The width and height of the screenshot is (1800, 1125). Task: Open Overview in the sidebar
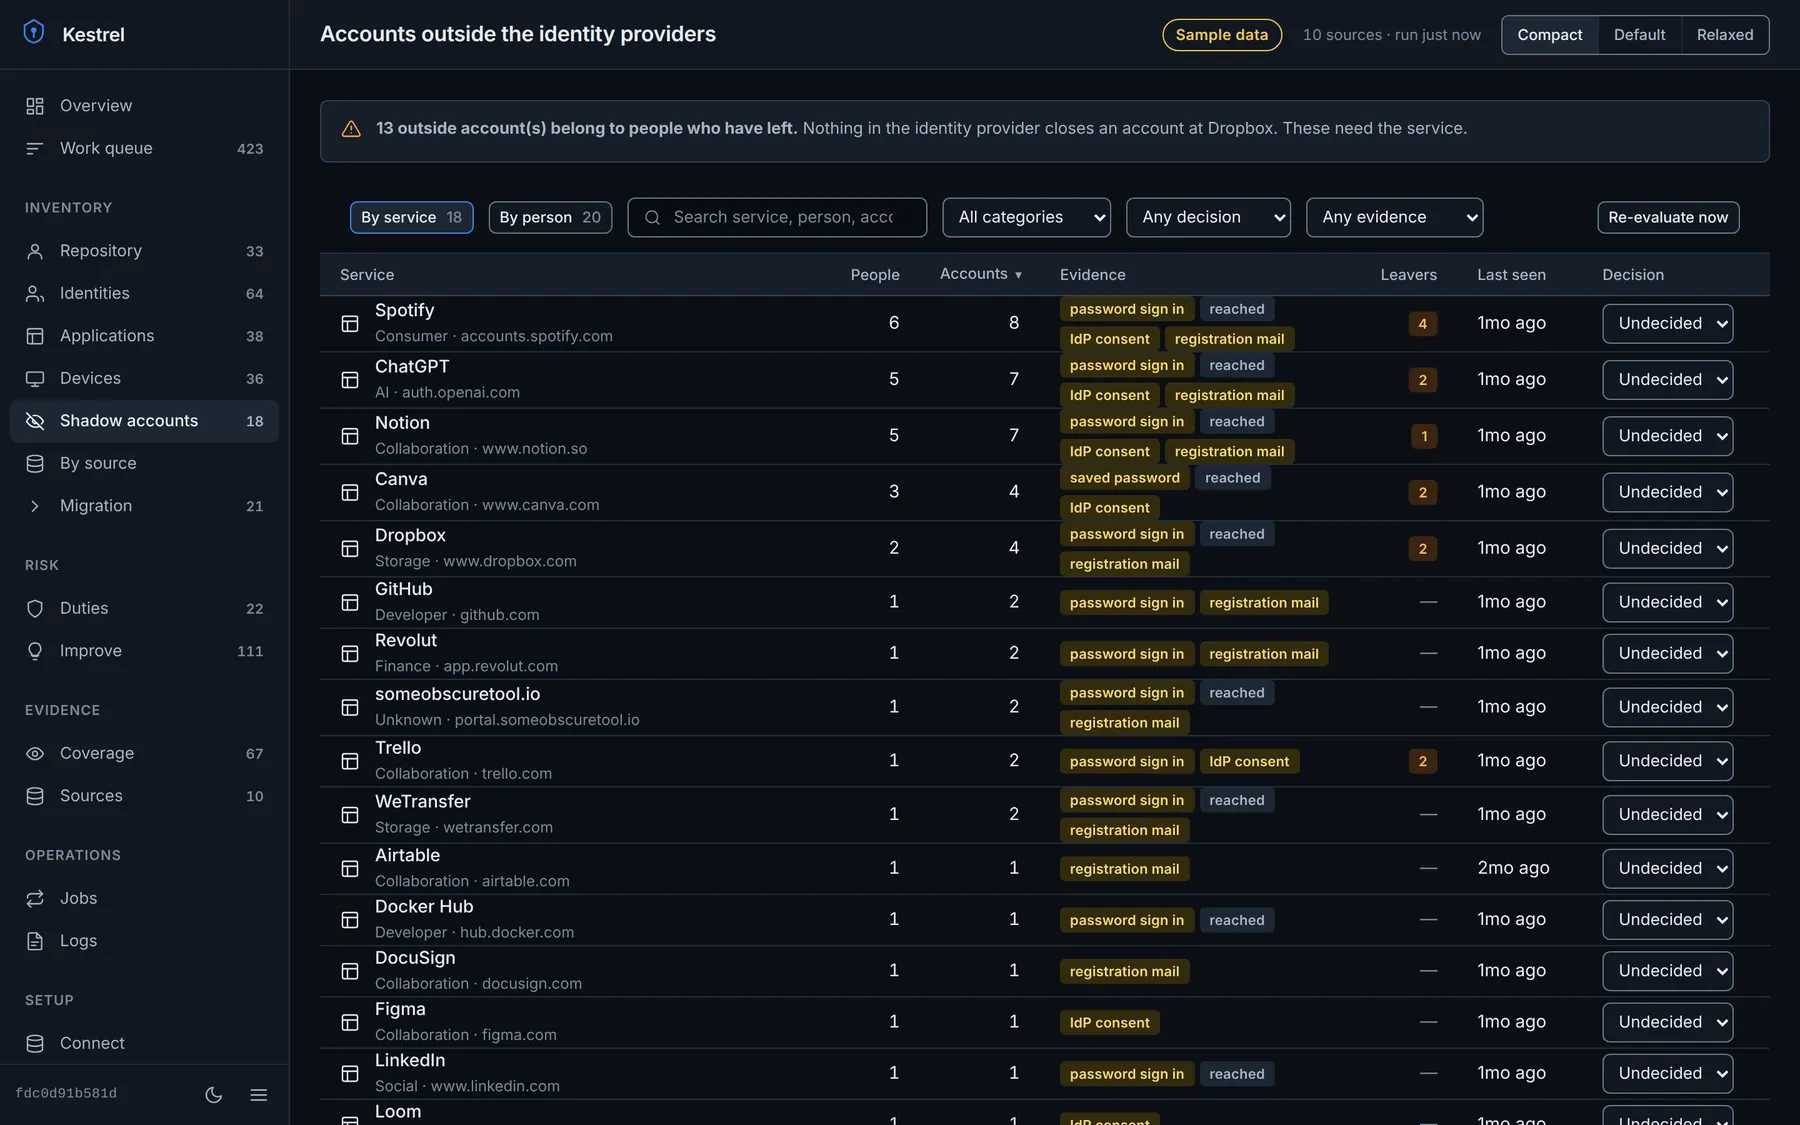144,106
